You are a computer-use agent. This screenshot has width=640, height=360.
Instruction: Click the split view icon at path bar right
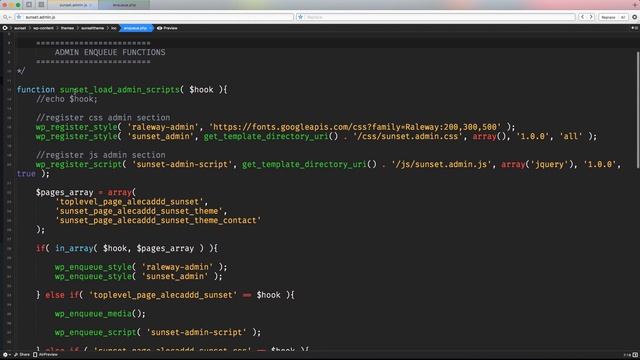coord(635,28)
